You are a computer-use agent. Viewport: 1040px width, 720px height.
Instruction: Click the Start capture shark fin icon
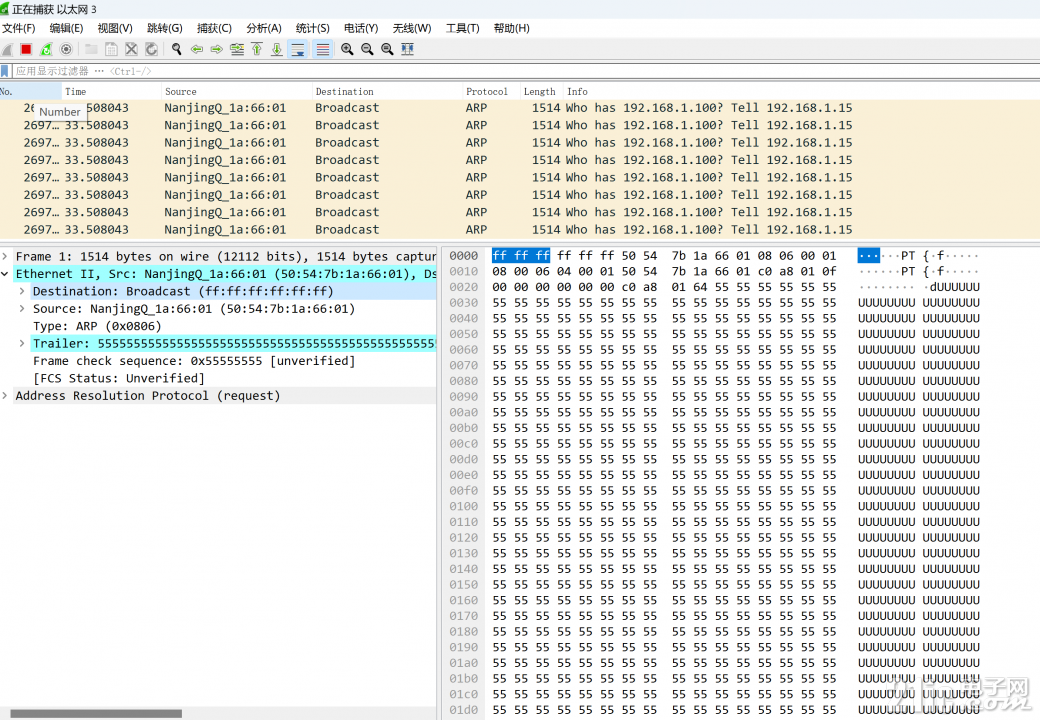click(x=7, y=49)
